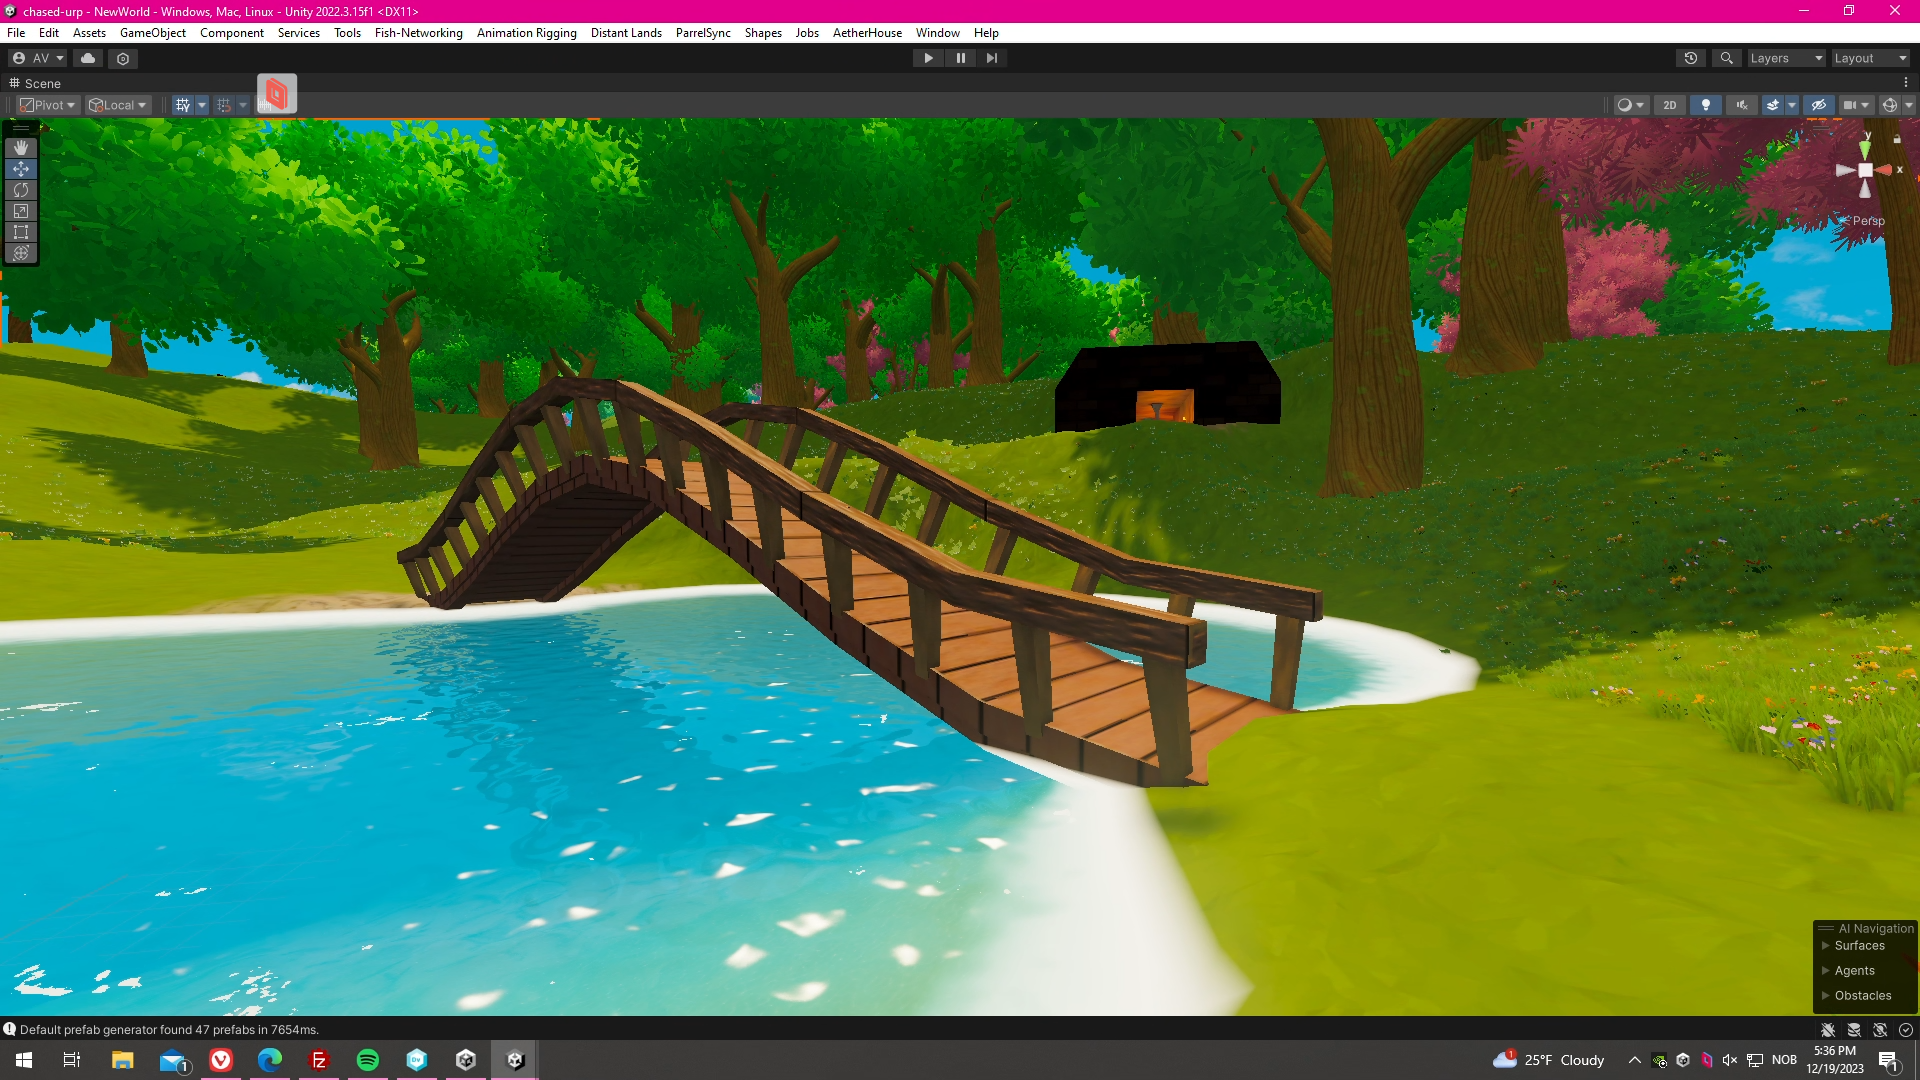Select the combined Transform tool
This screenshot has height=1080, width=1920.
[21, 253]
